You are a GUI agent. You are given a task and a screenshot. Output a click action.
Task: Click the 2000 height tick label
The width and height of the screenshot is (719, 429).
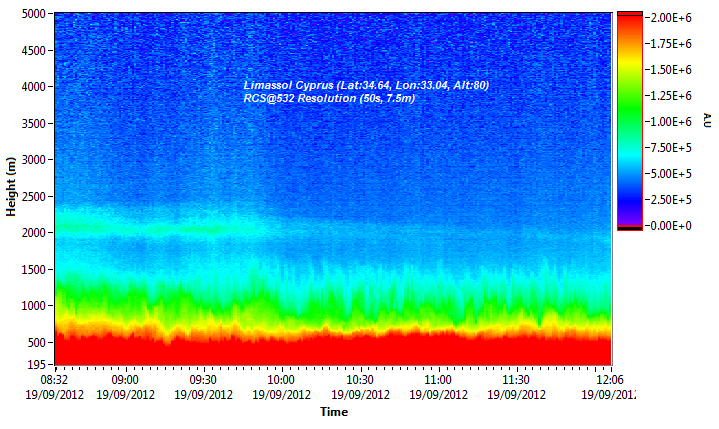click(33, 232)
